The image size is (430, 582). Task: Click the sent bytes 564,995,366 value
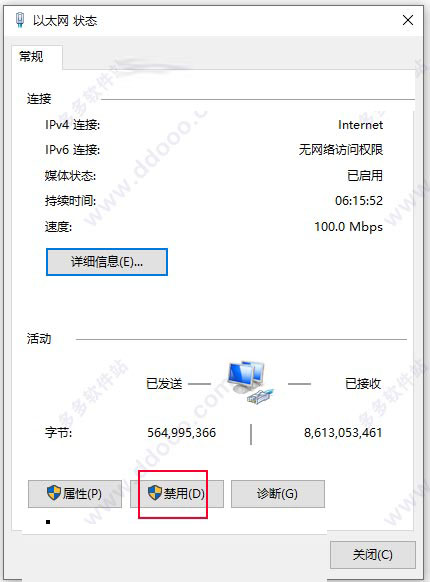[x=182, y=433]
